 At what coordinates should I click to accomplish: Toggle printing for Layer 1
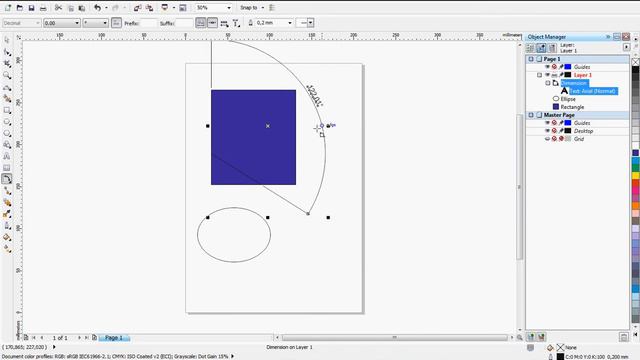554,75
